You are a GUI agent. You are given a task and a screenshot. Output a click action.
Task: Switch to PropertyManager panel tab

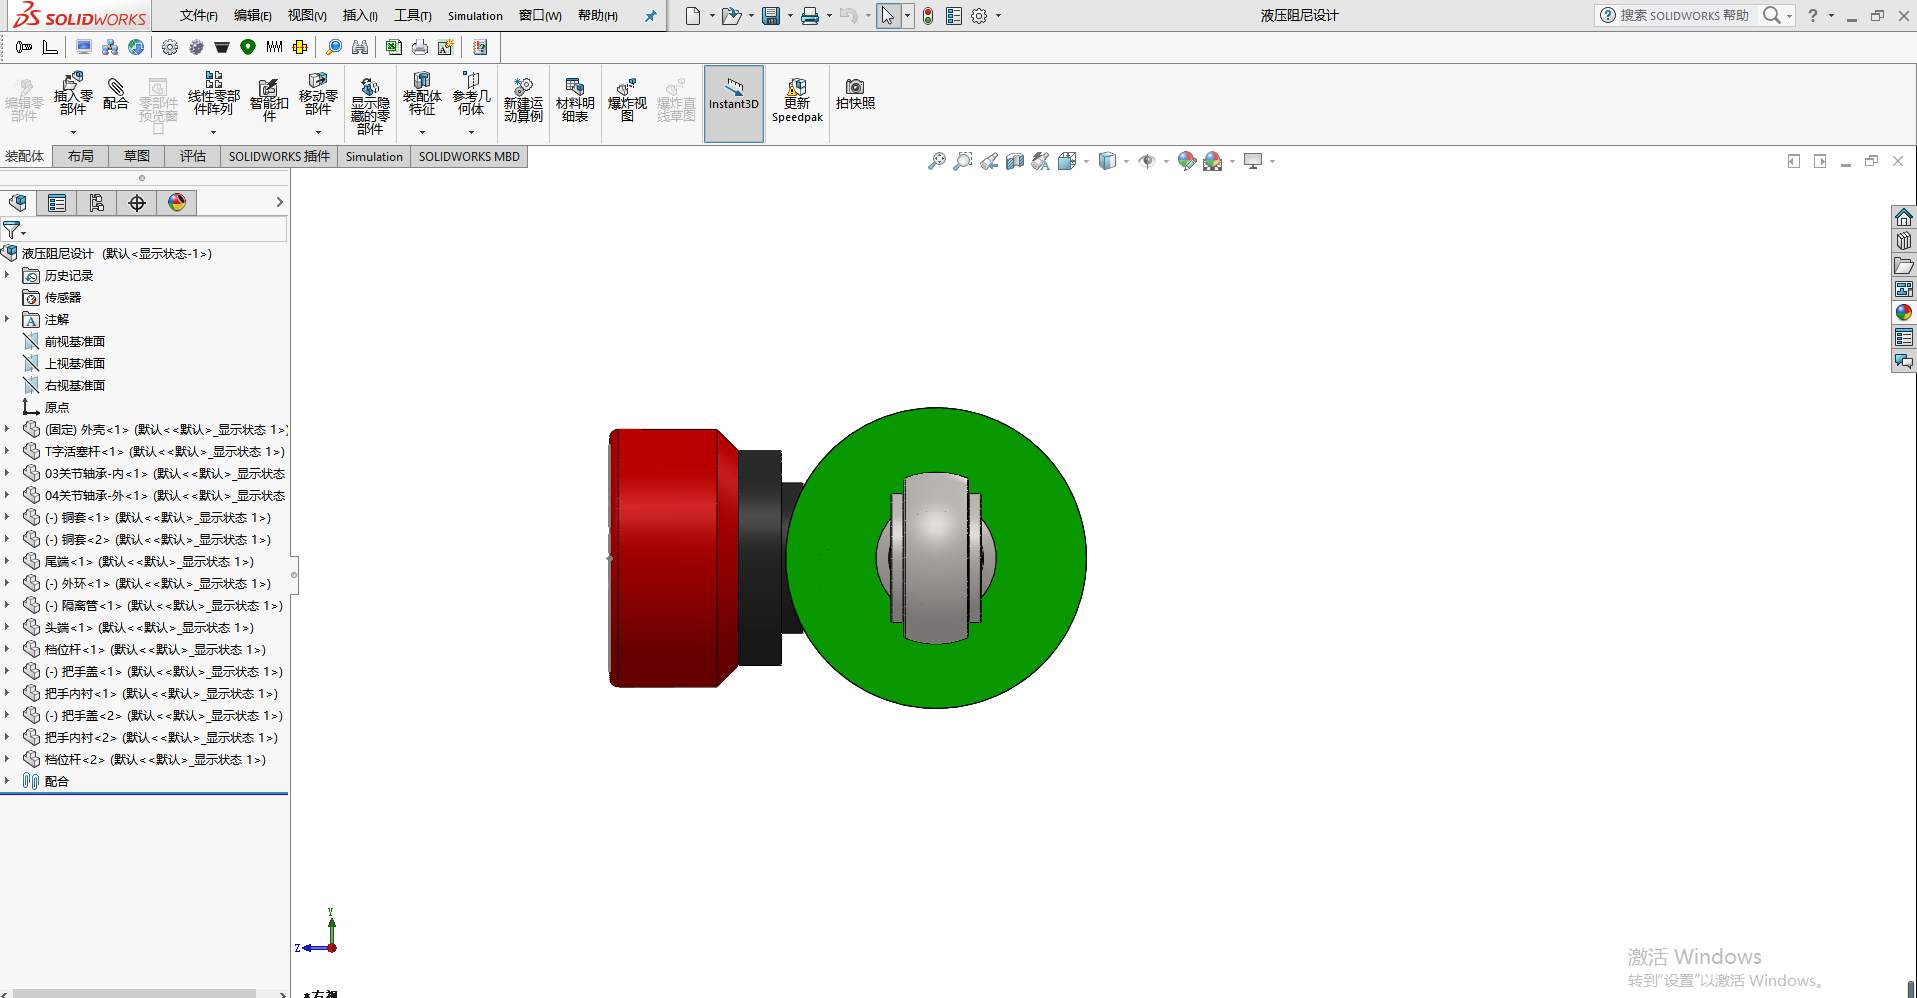pyautogui.click(x=57, y=203)
